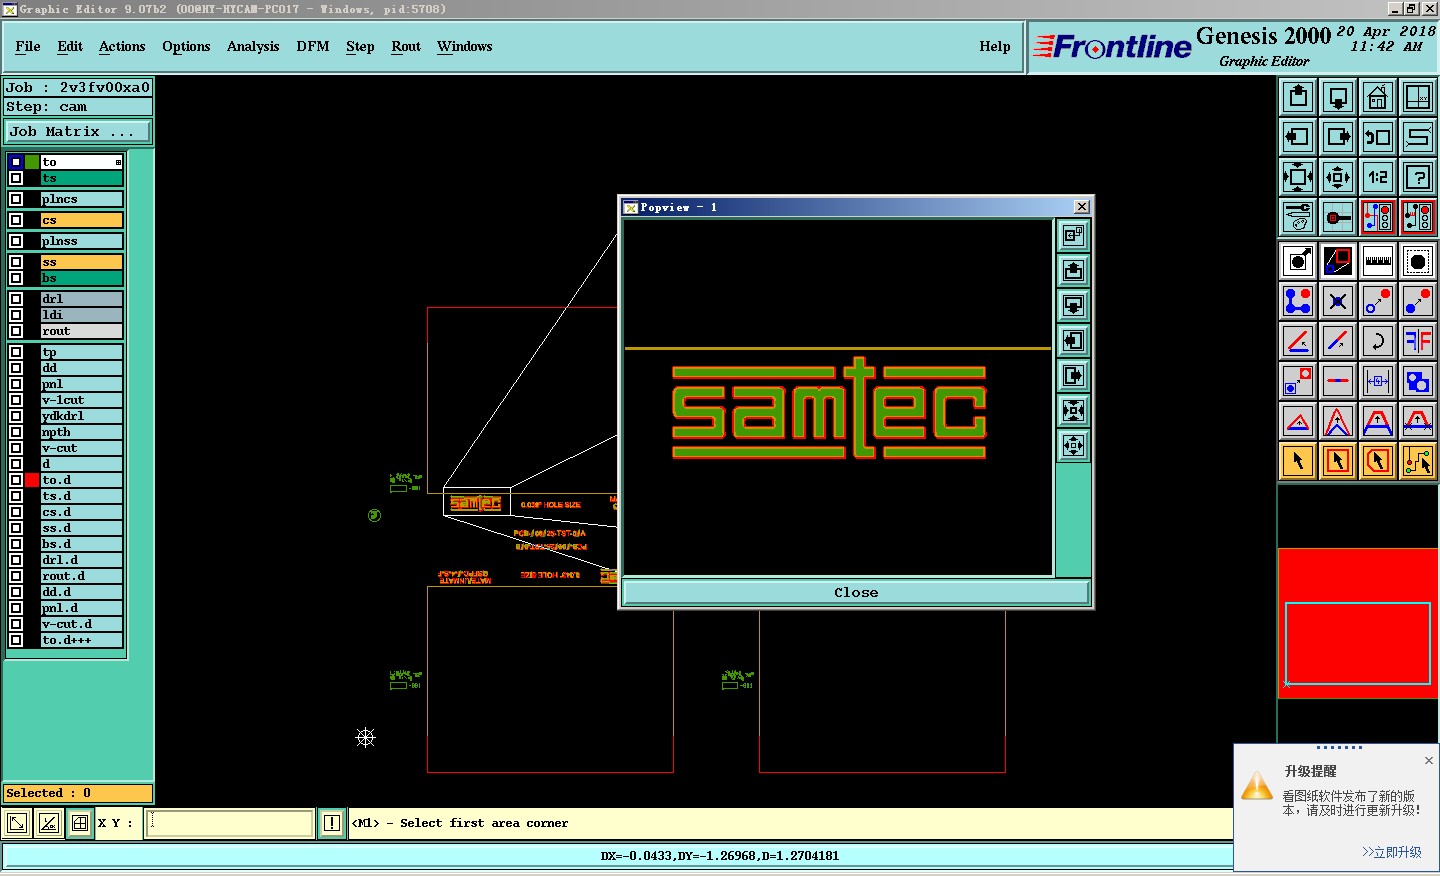Screen dimensions: 1440x876
Task: Toggle the checkbox for layer rout
Action: point(16,331)
